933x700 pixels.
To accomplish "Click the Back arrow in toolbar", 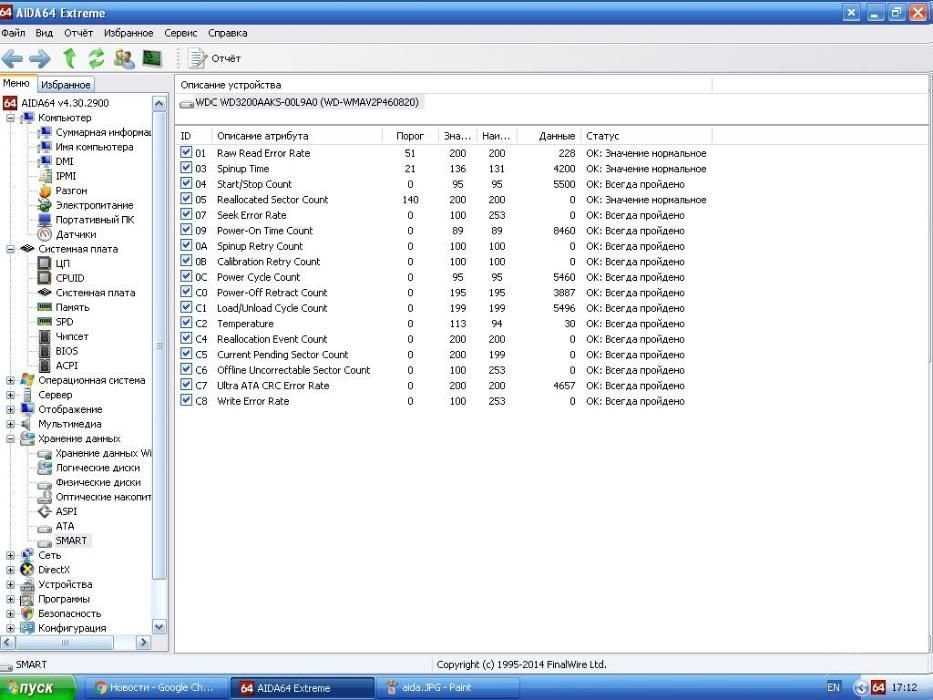I will (x=12, y=58).
